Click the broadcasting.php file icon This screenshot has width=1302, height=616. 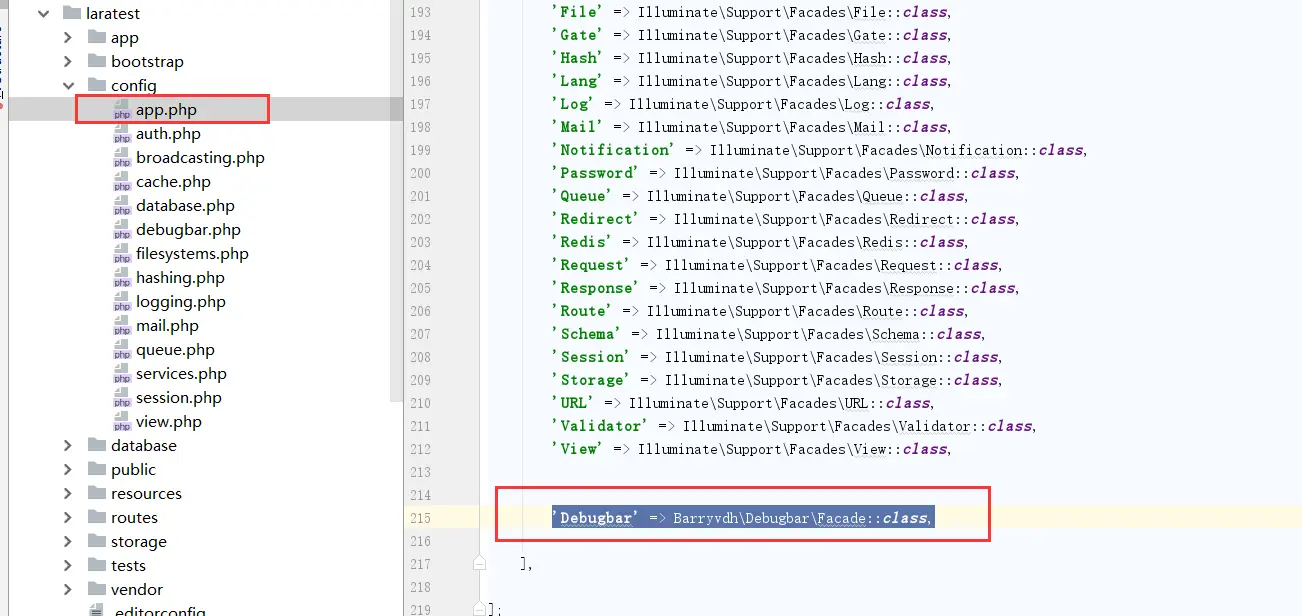point(122,158)
